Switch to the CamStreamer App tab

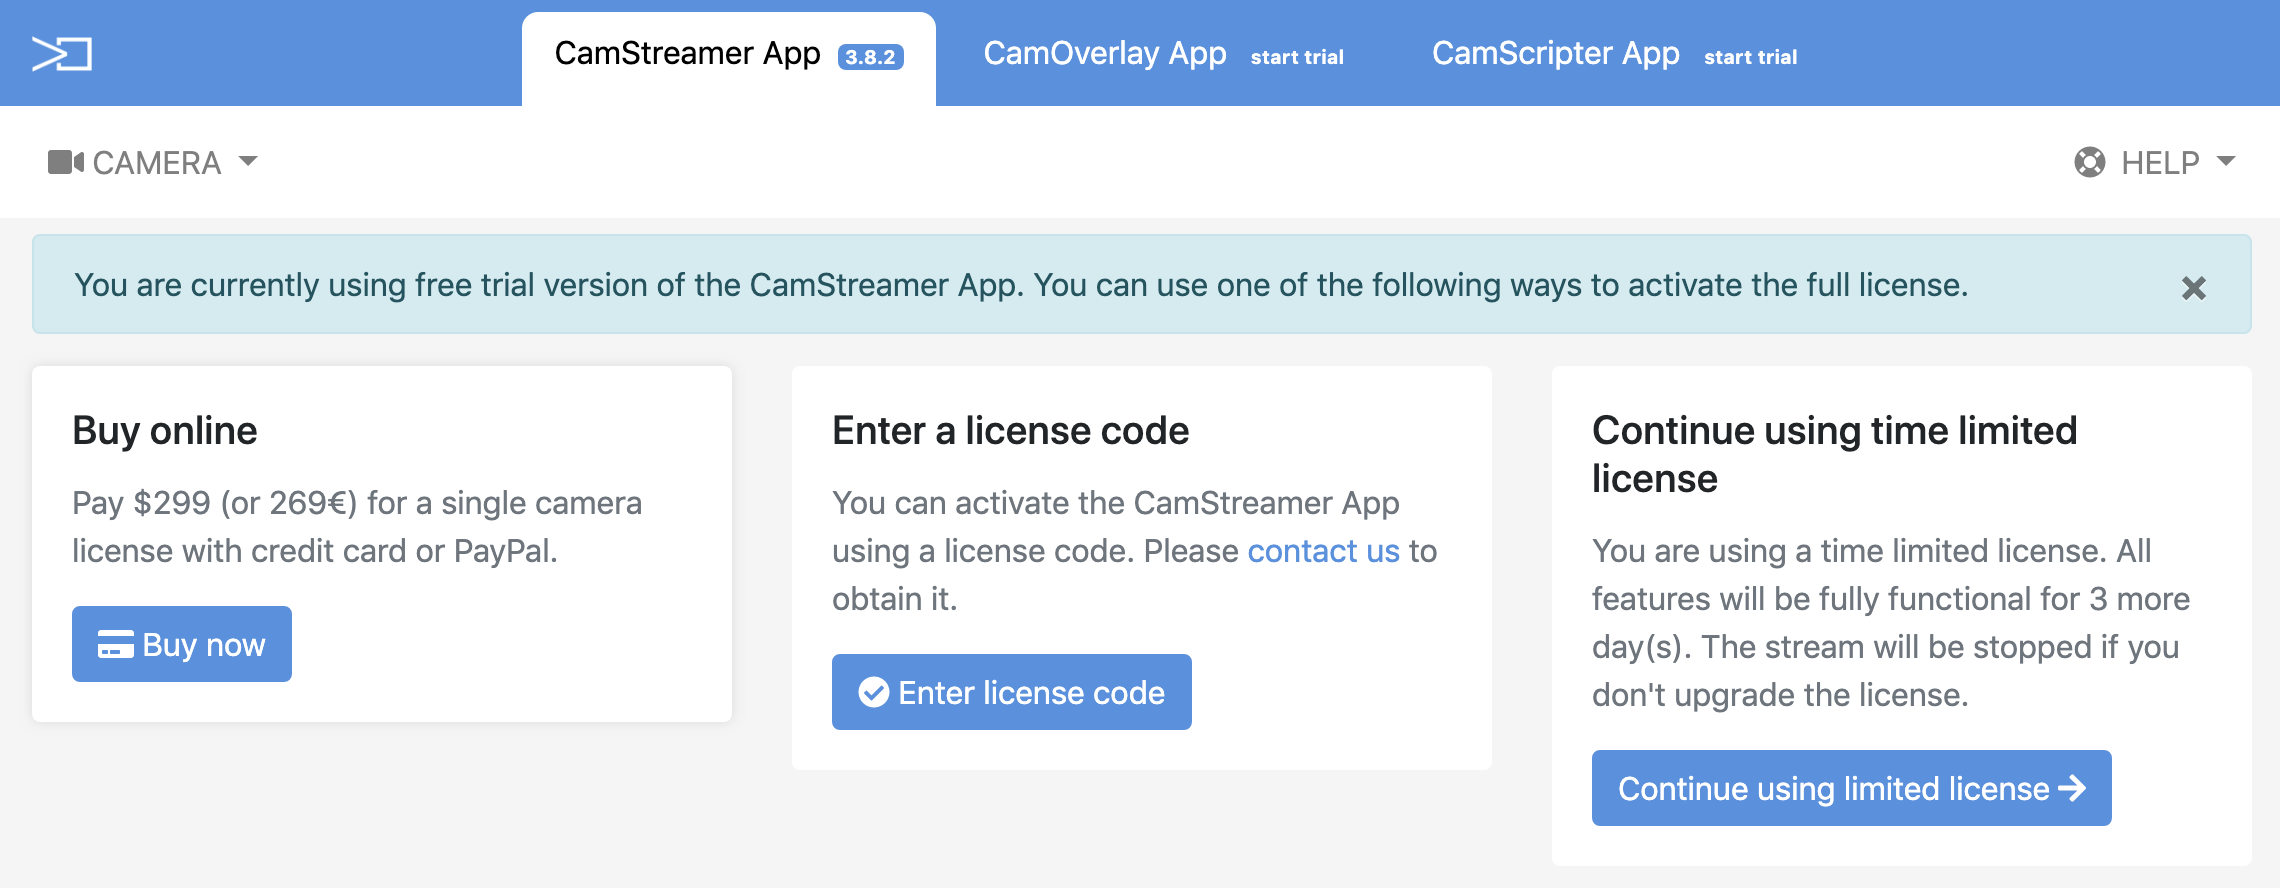tap(687, 54)
